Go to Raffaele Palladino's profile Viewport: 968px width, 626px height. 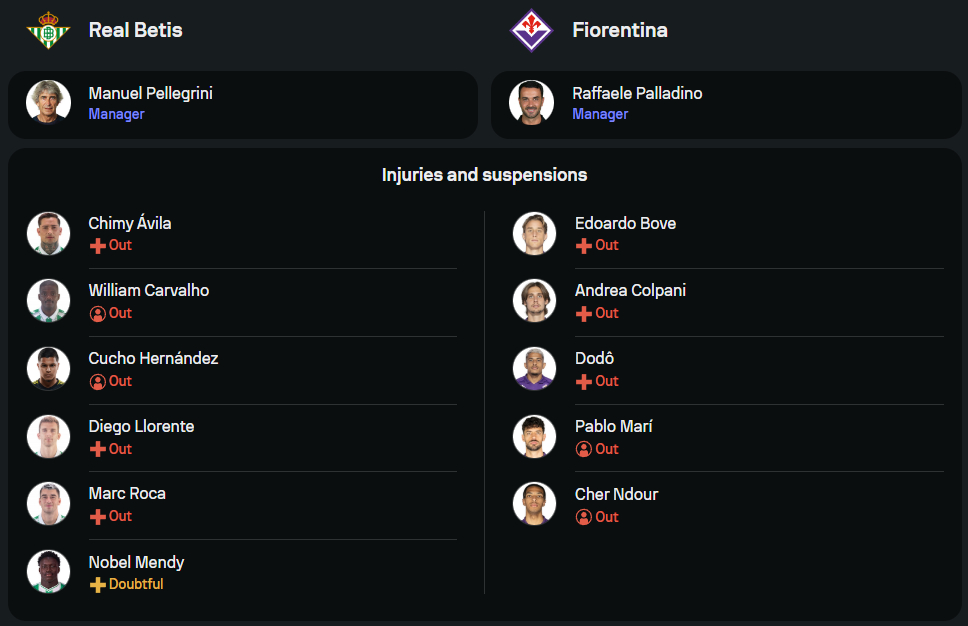[637, 93]
